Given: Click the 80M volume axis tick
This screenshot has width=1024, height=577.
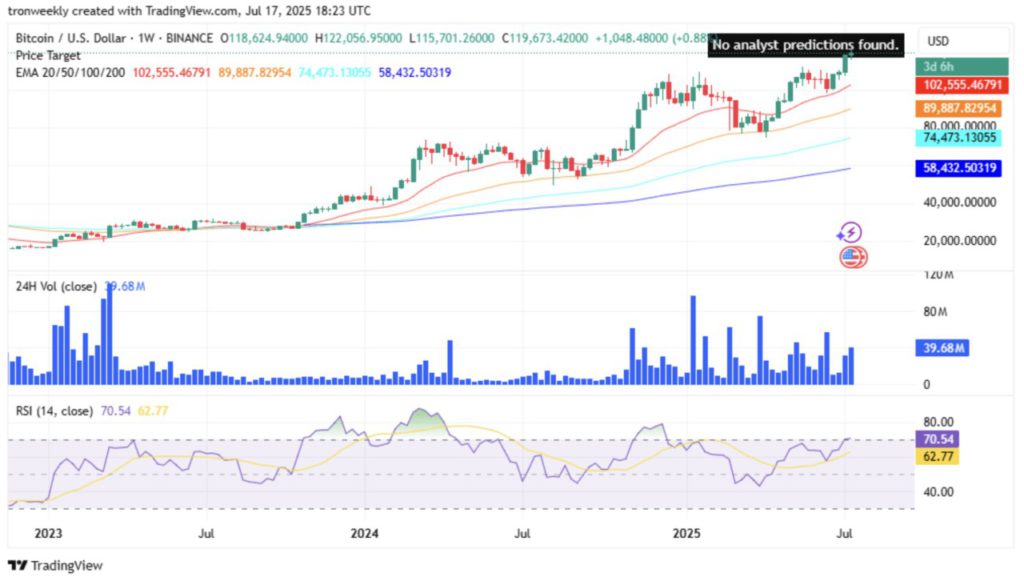Looking at the screenshot, I should click(935, 312).
